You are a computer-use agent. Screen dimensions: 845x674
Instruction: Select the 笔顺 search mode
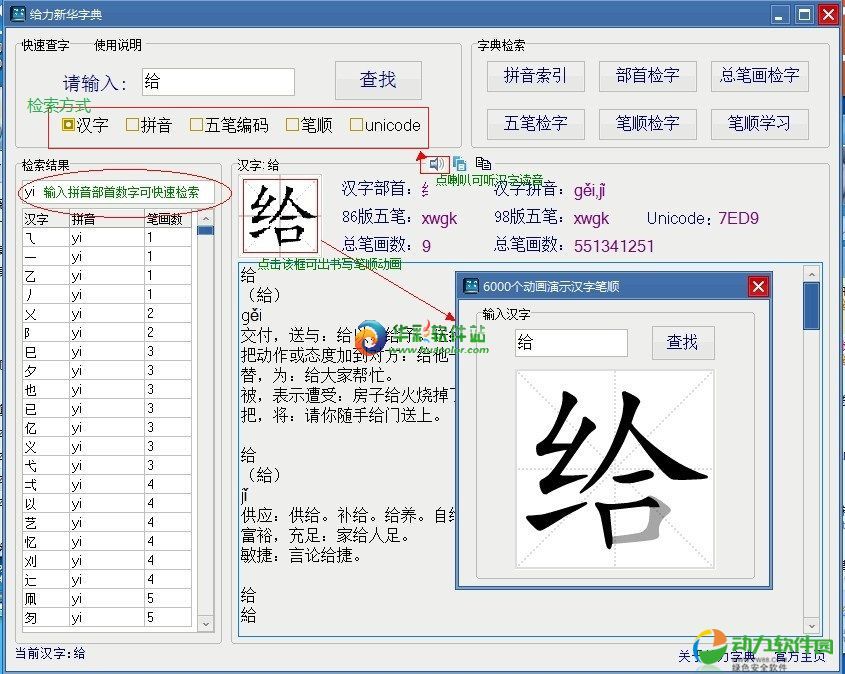coord(292,126)
